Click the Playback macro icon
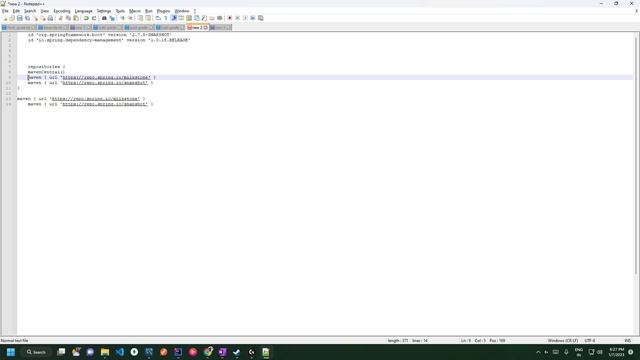 pos(245,18)
